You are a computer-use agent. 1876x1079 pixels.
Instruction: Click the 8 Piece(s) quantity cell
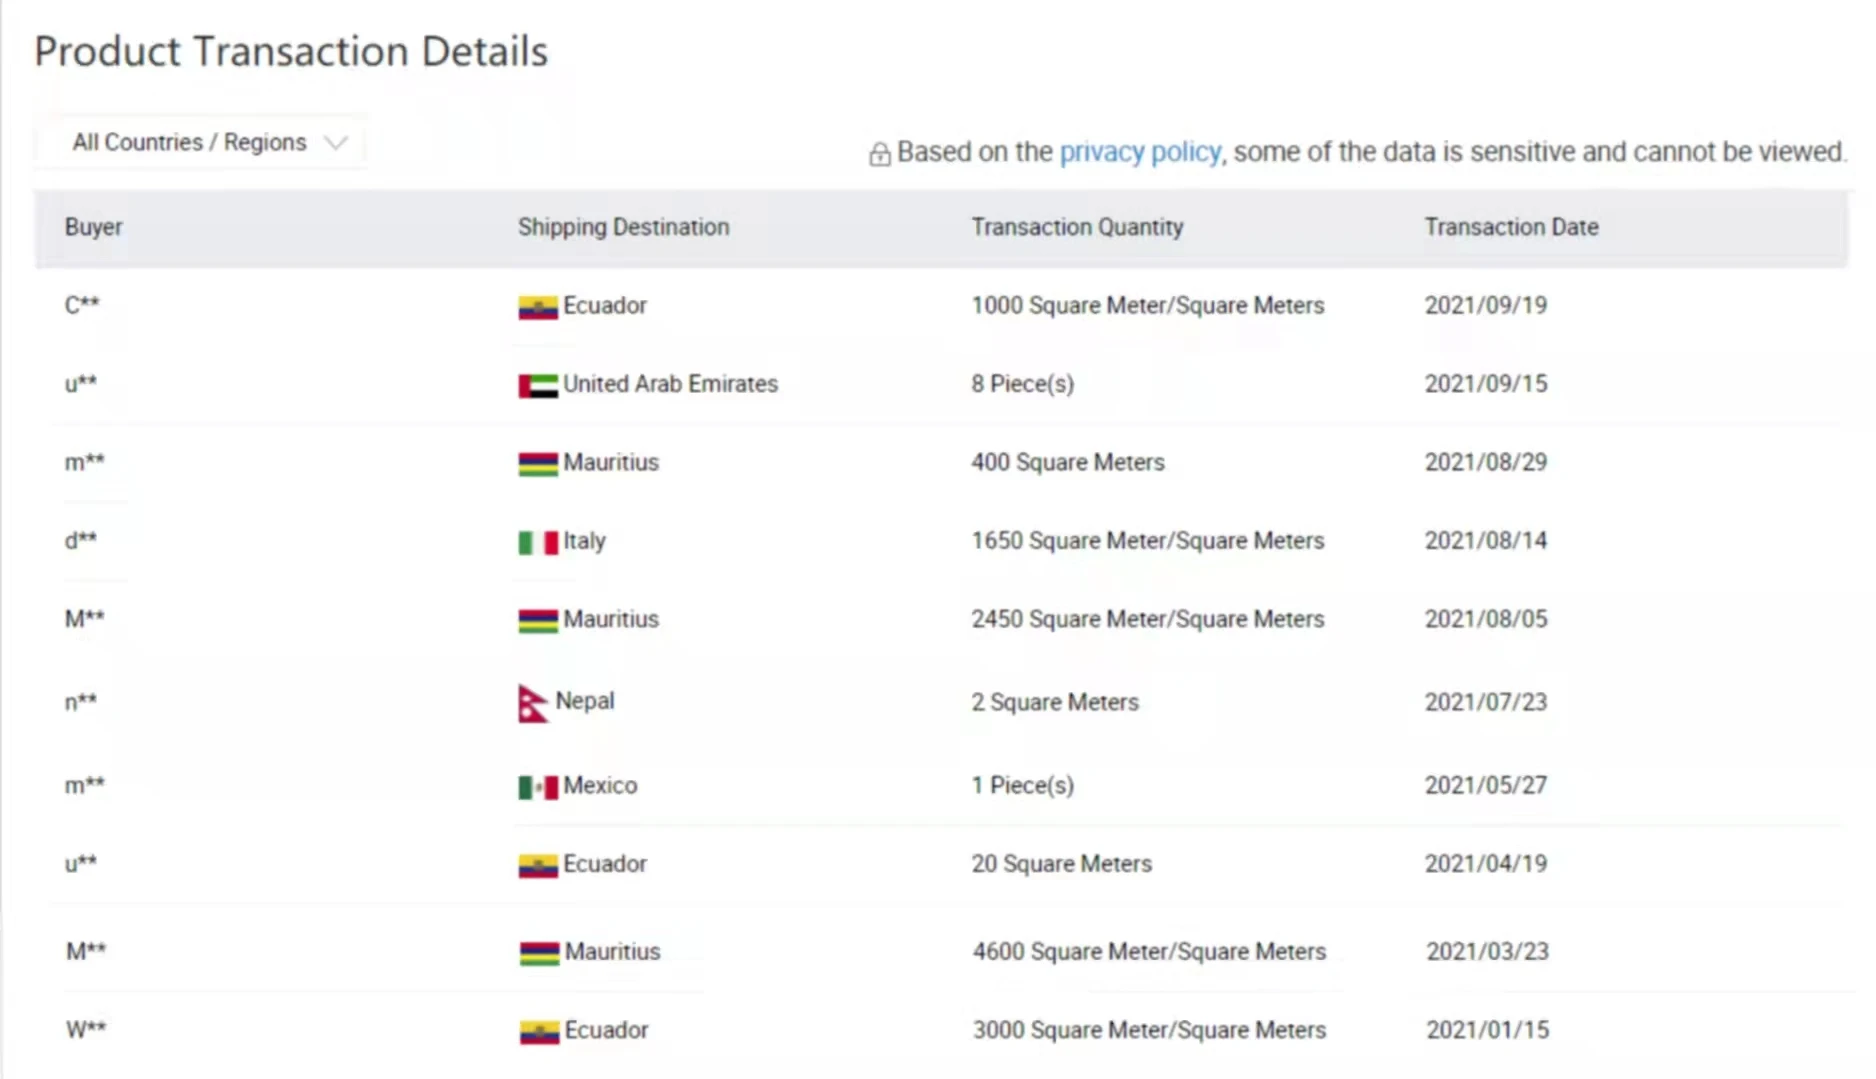click(1022, 384)
